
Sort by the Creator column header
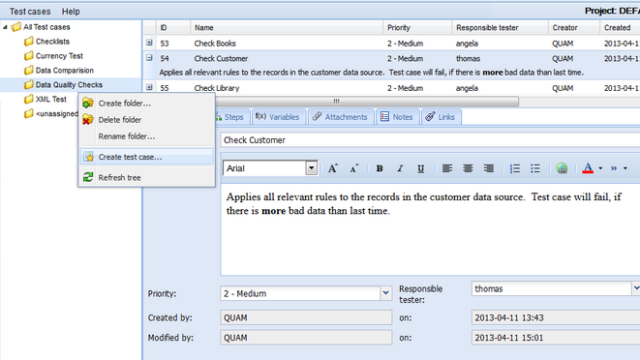(574, 28)
